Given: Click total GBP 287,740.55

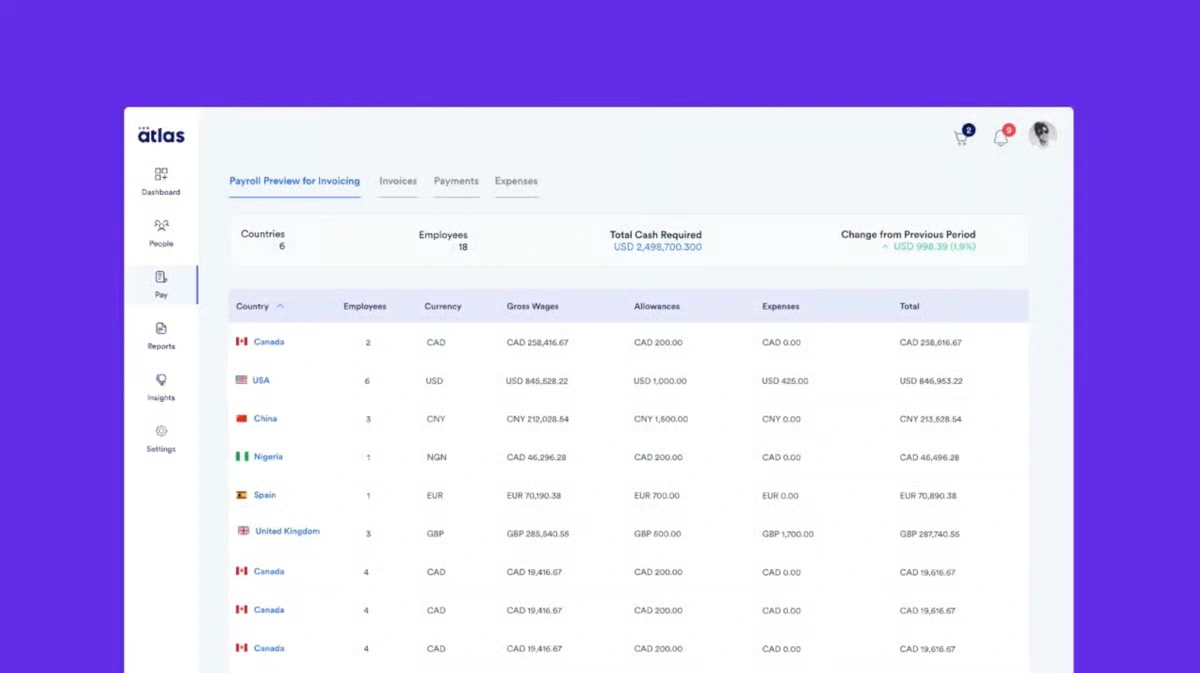Looking at the screenshot, I should coord(930,534).
